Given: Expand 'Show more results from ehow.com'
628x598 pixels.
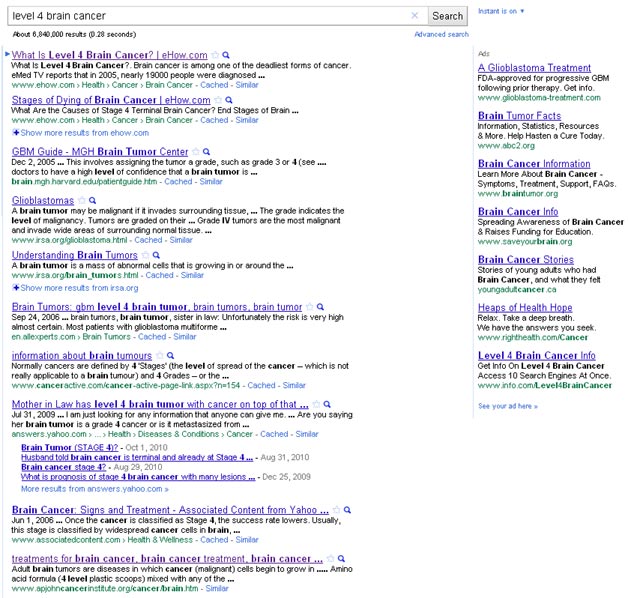Looking at the screenshot, I should (x=84, y=132).
